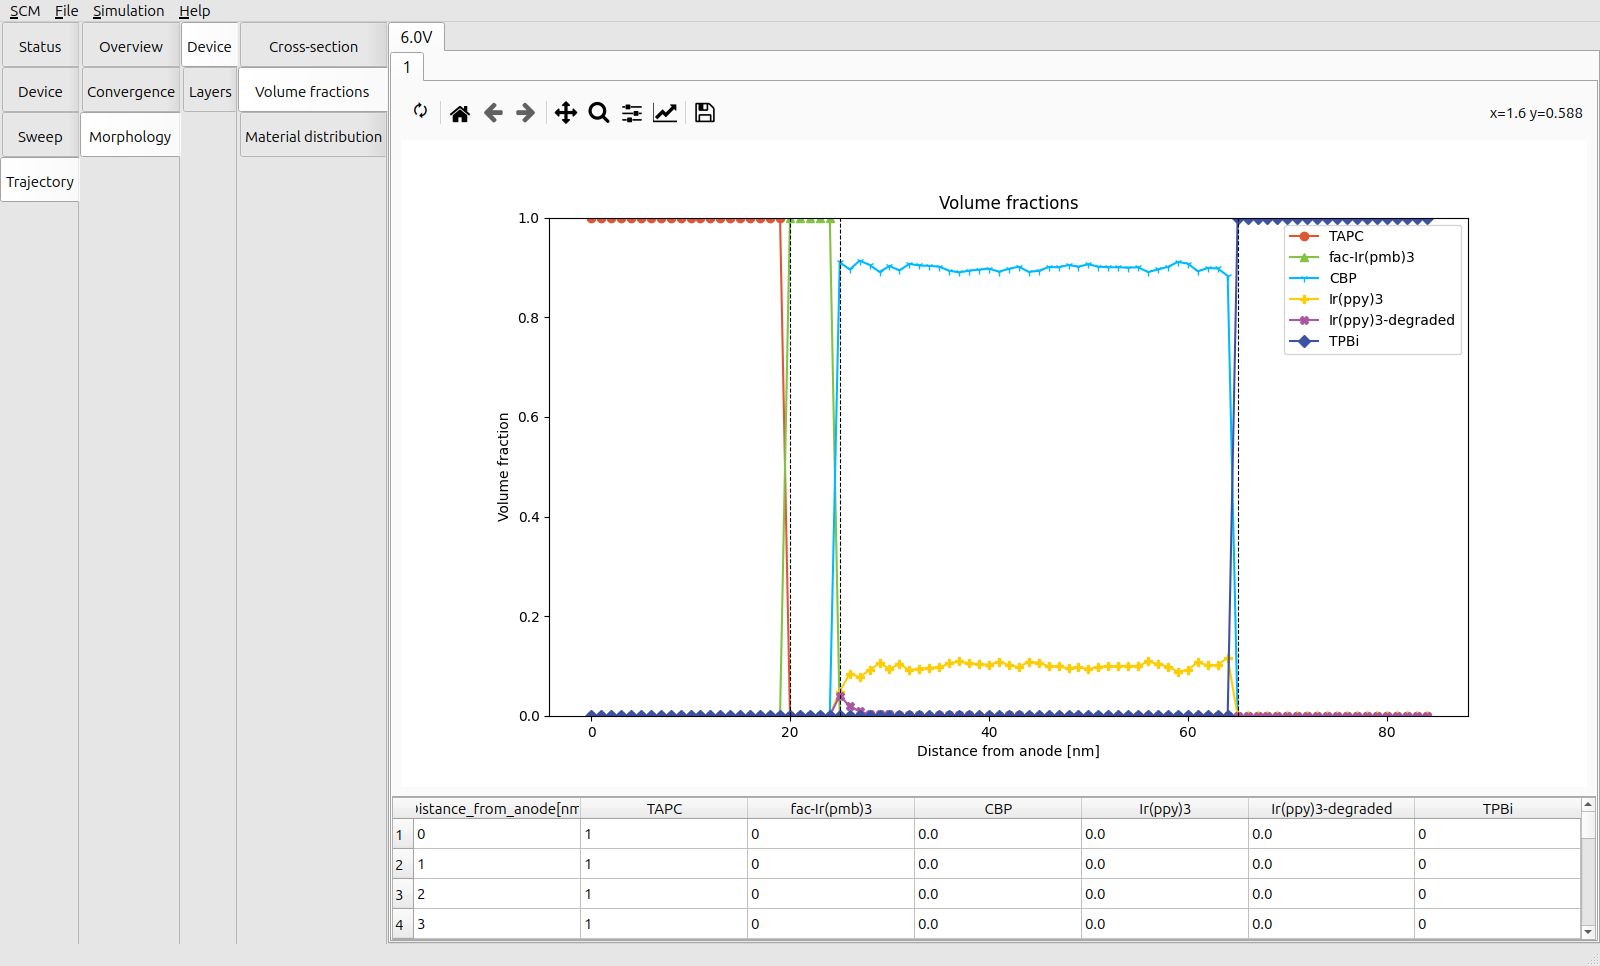Select the Layers tab
1600x966 pixels.
pos(210,92)
